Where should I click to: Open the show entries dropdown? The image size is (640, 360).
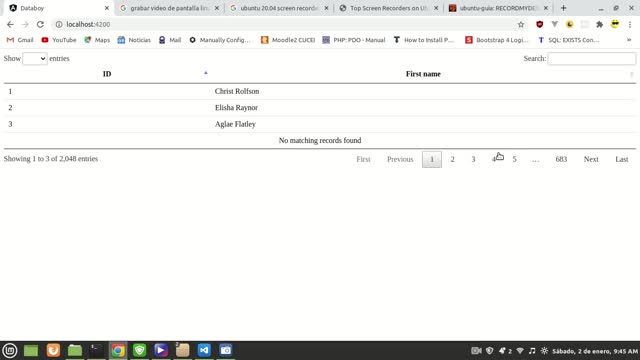pos(35,58)
